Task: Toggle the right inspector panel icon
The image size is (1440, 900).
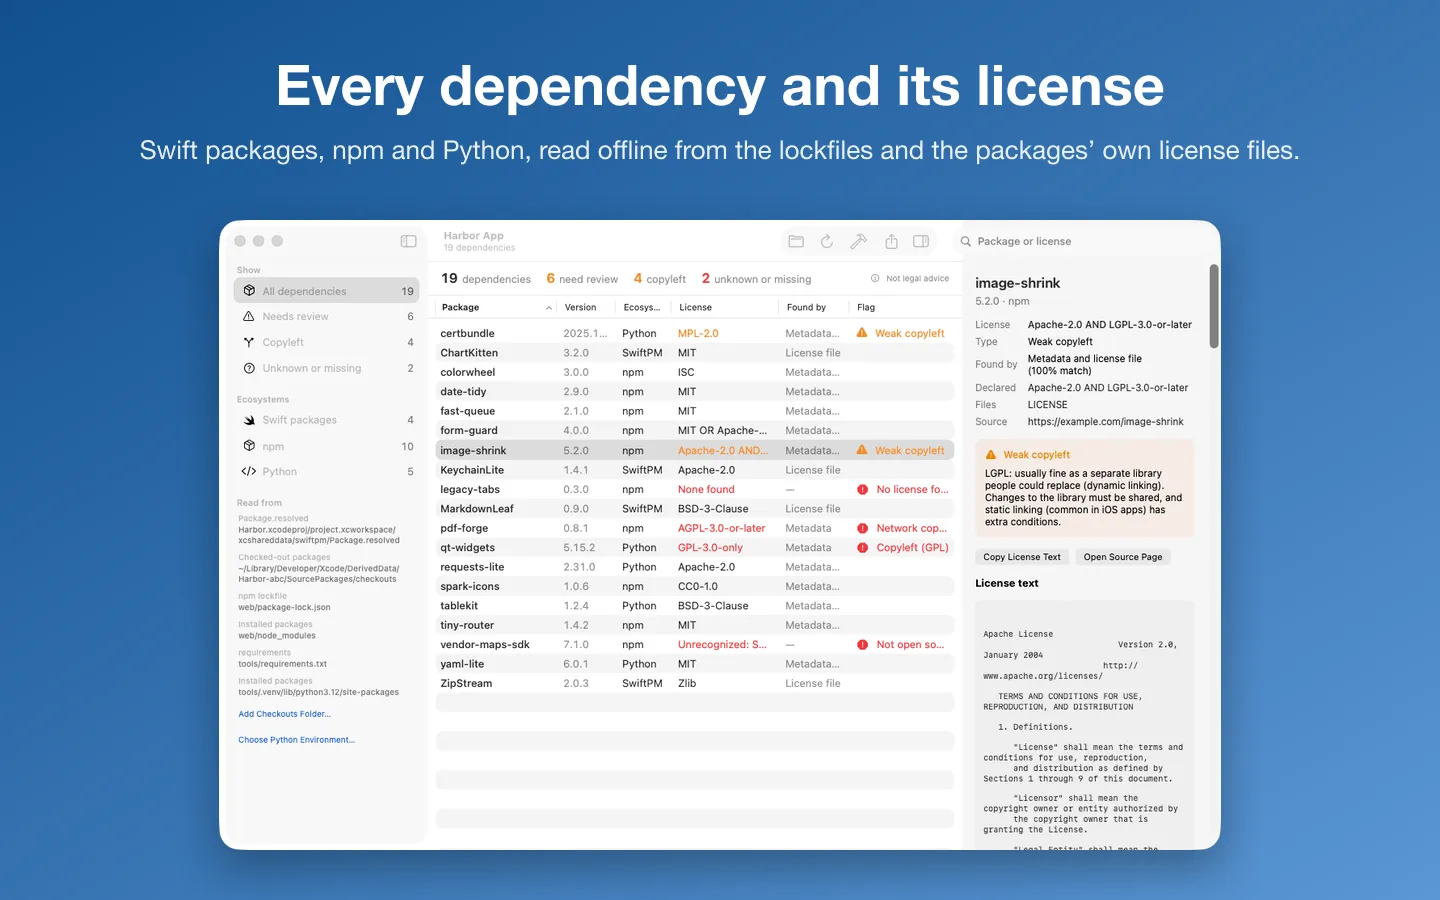Action: [x=921, y=241]
